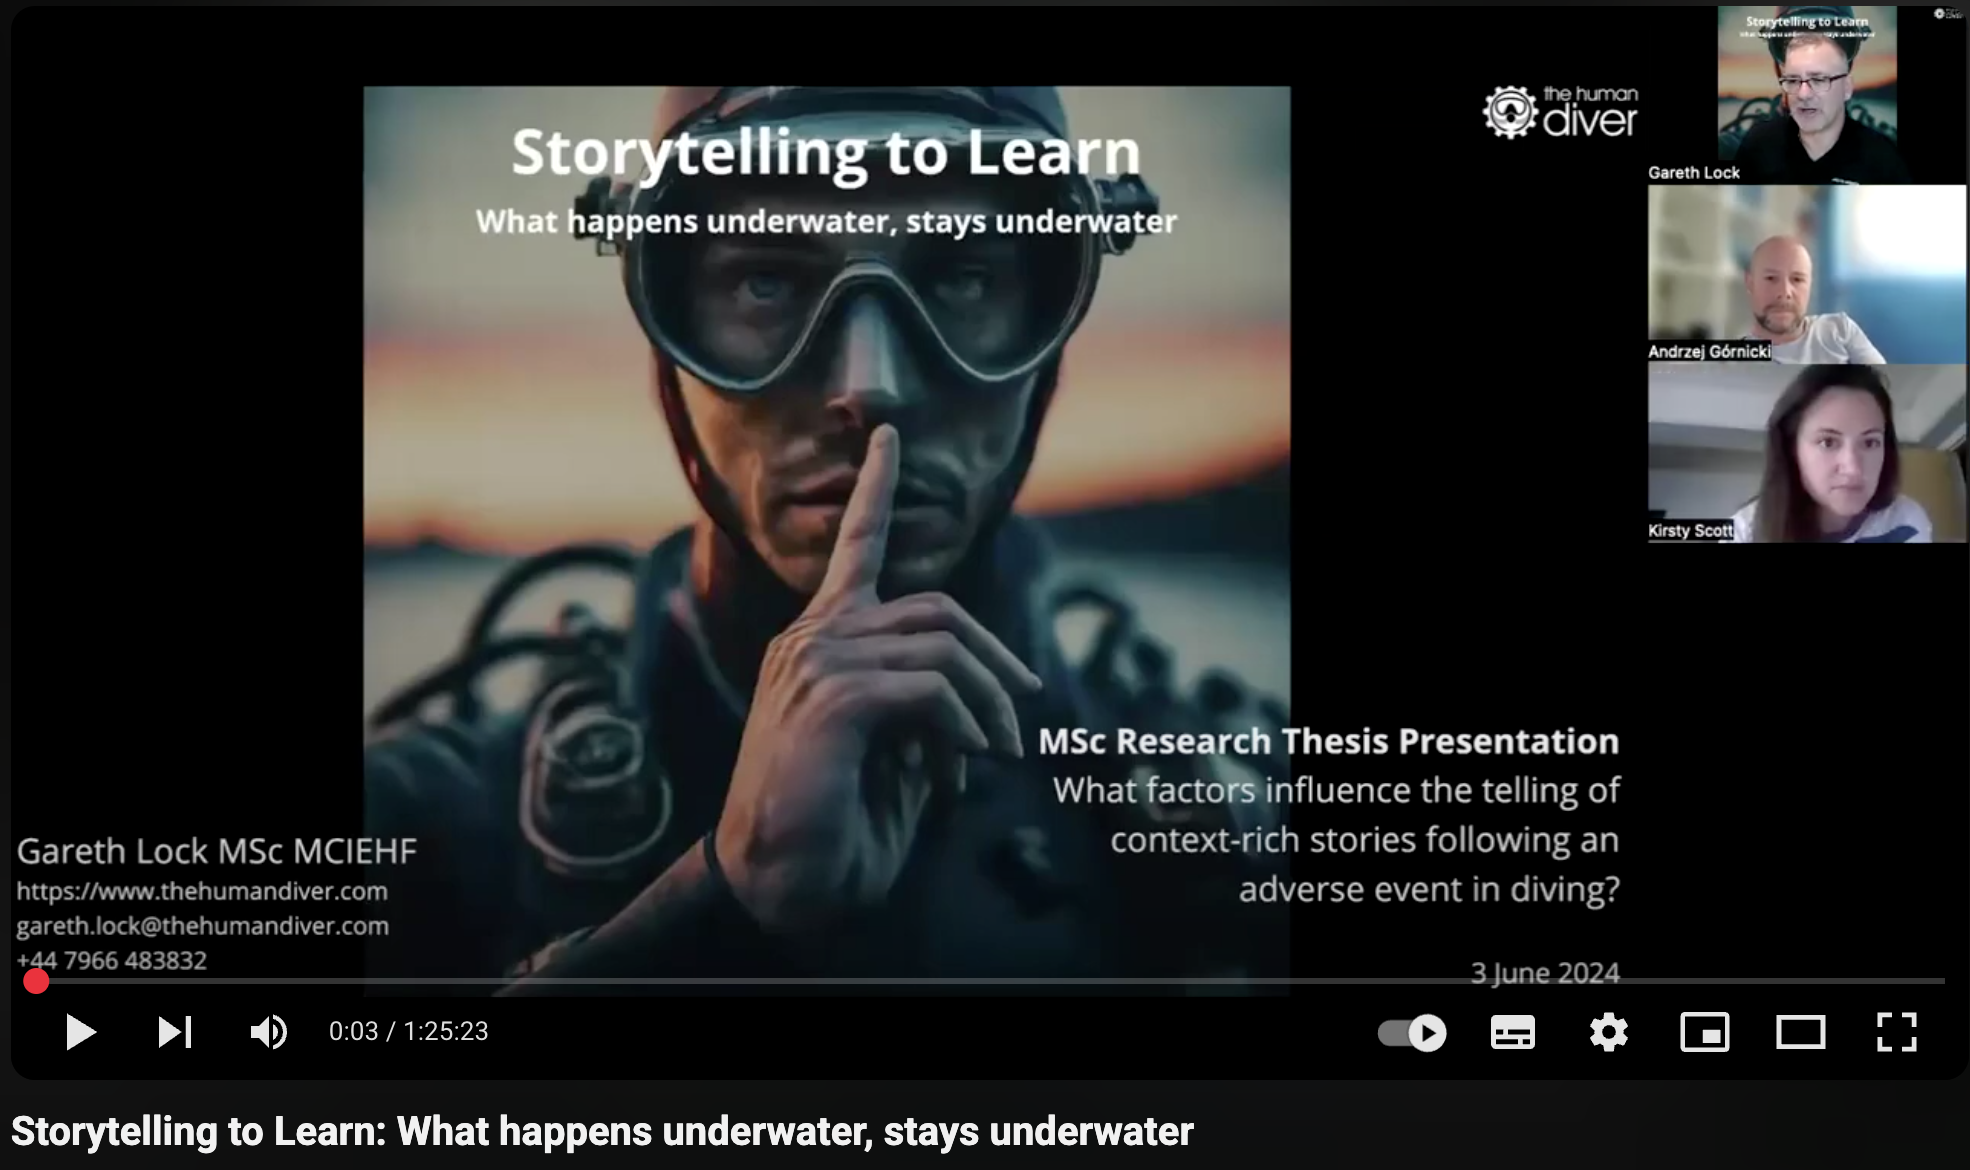Switch to theater mode
The image size is (1970, 1170).
point(1800,1032)
